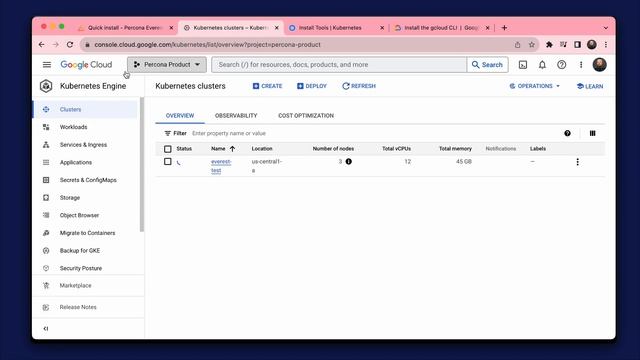
Task: Sort clusters by Name column
Action: pos(223,149)
